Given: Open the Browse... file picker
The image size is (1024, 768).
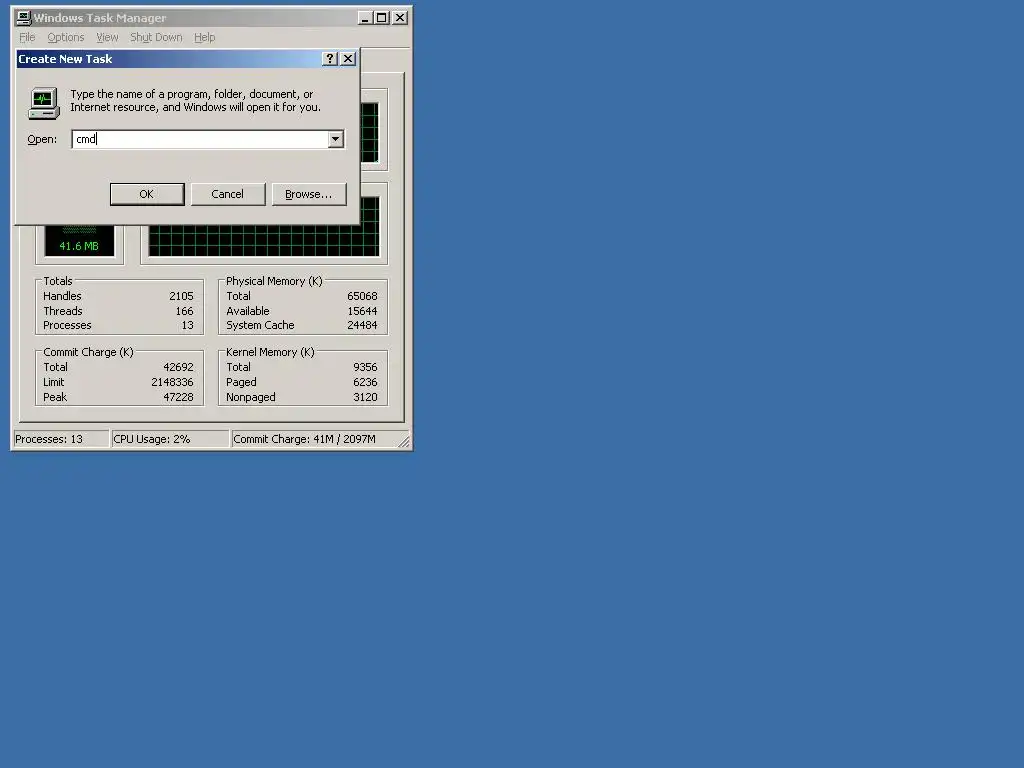Looking at the screenshot, I should tap(309, 194).
